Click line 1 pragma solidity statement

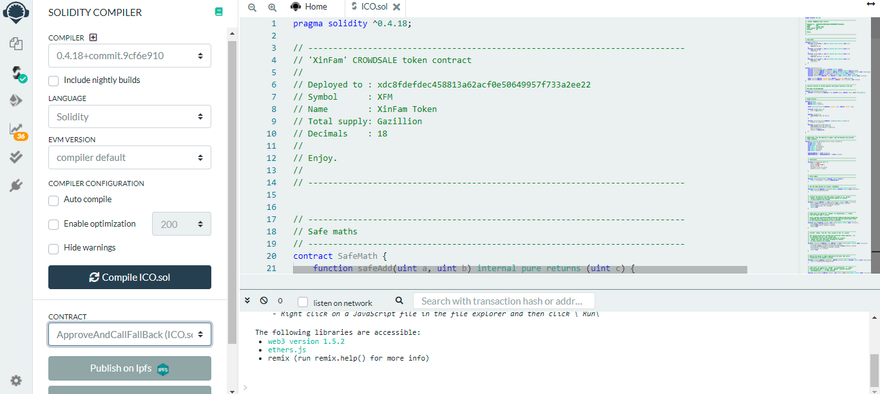click(x=352, y=24)
